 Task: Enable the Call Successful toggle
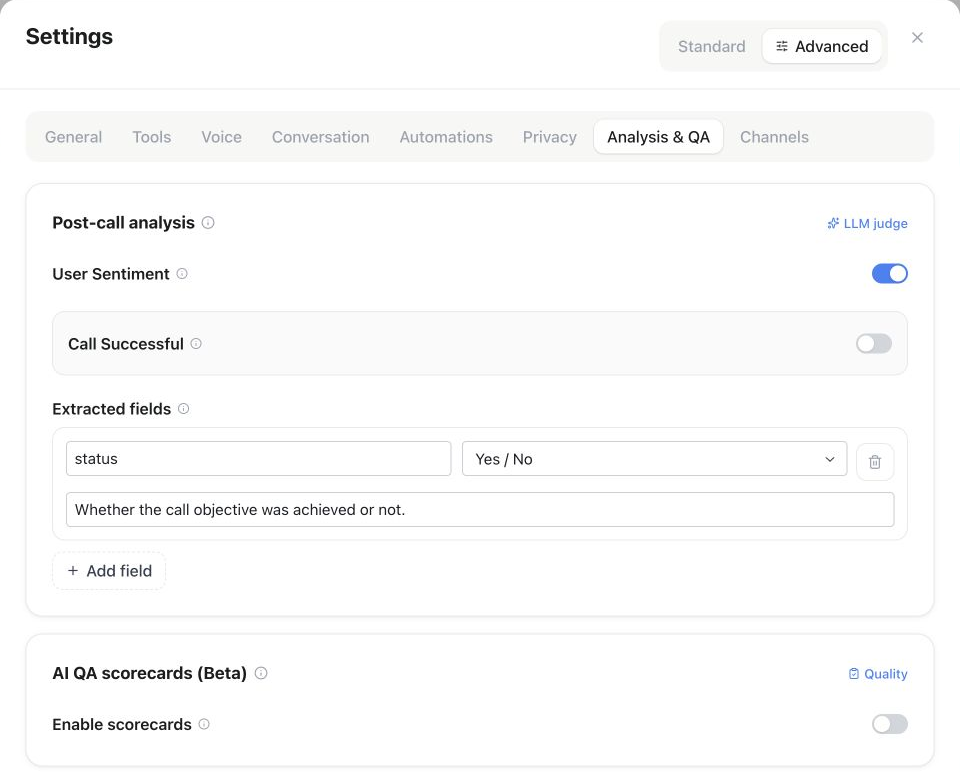coord(873,343)
